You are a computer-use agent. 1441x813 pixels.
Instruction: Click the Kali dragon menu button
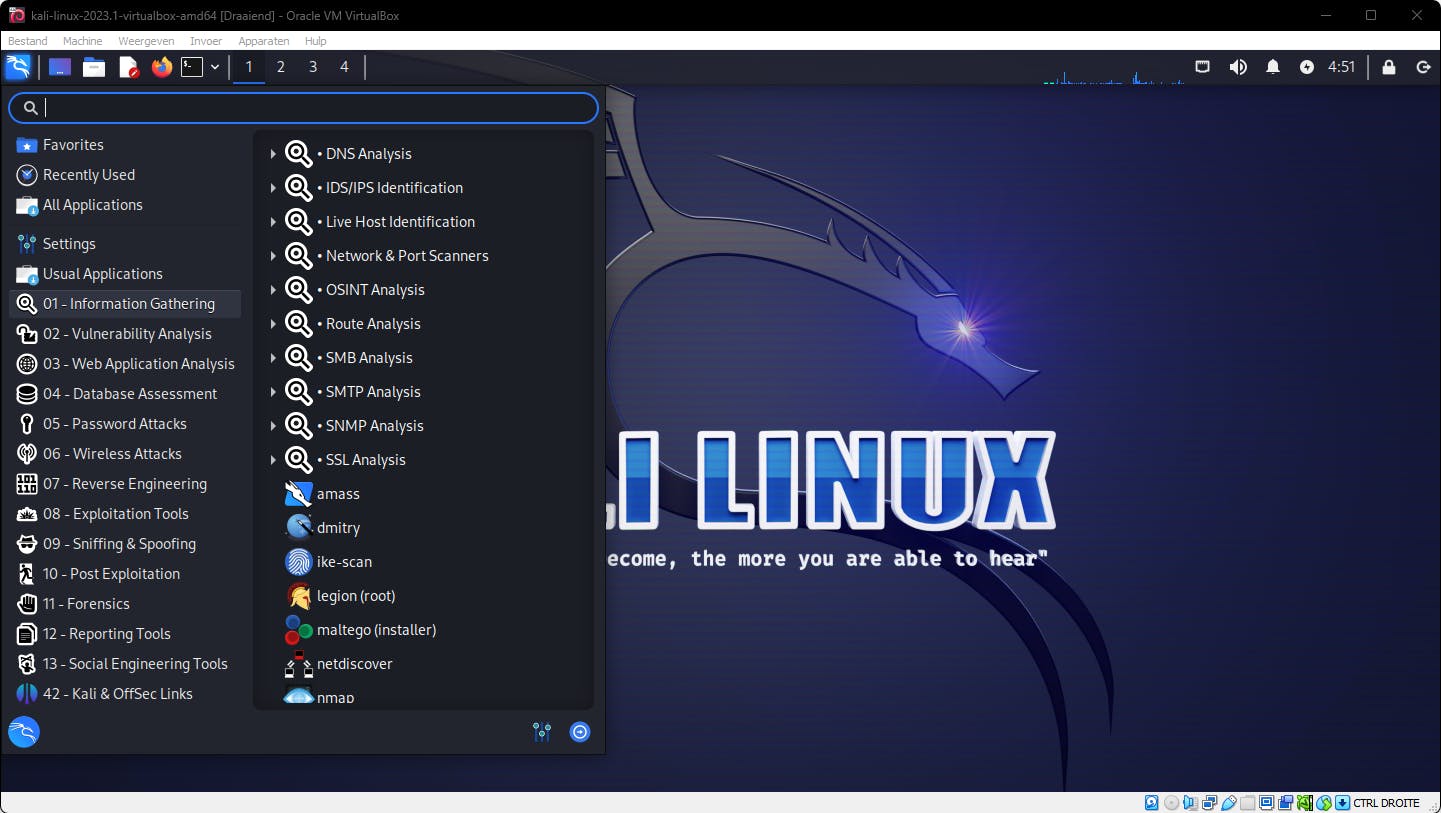pyautogui.click(x=18, y=67)
